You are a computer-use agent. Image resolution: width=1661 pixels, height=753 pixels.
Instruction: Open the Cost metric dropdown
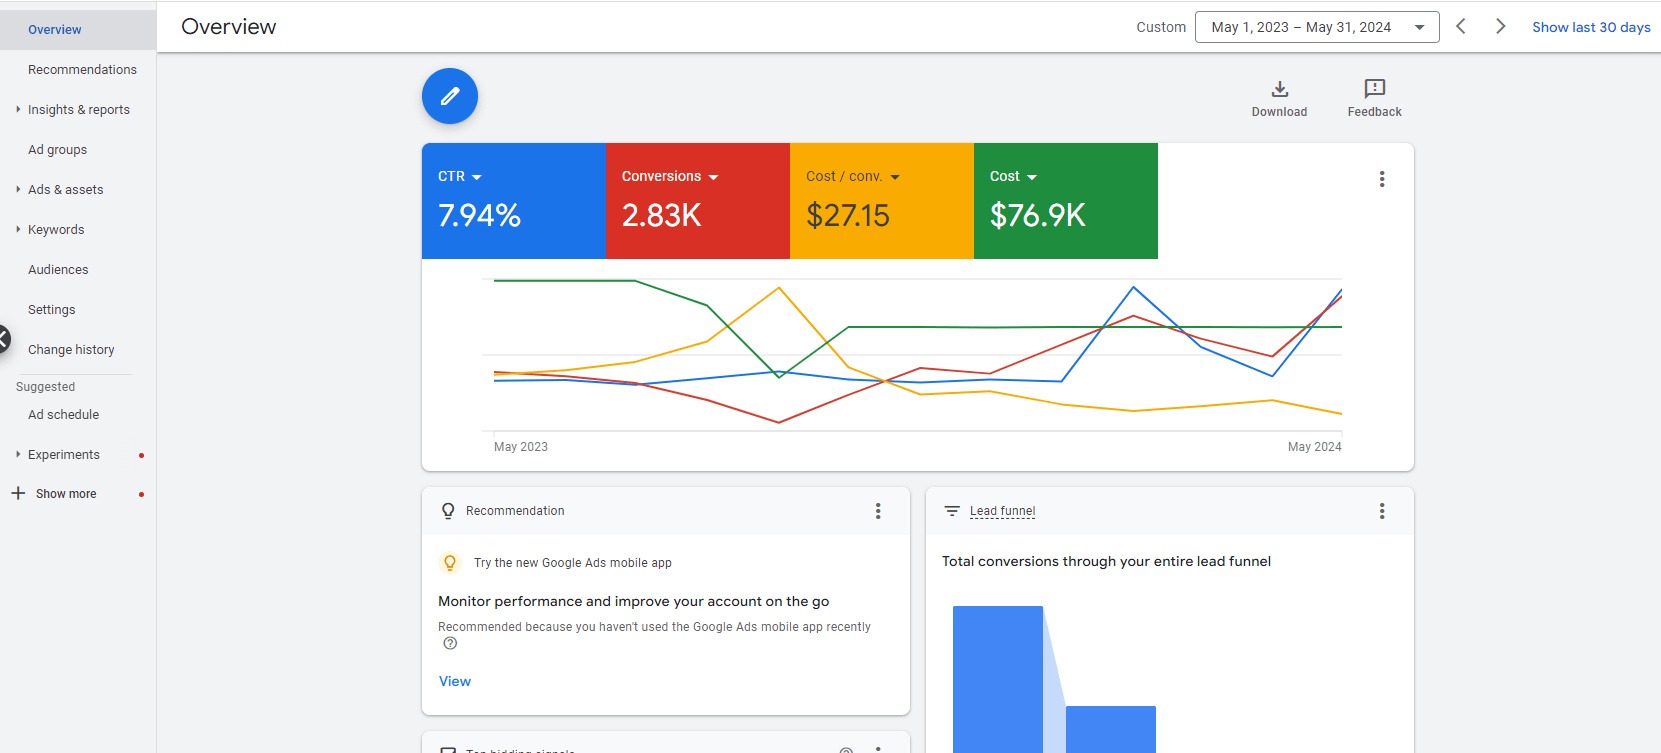(1013, 177)
